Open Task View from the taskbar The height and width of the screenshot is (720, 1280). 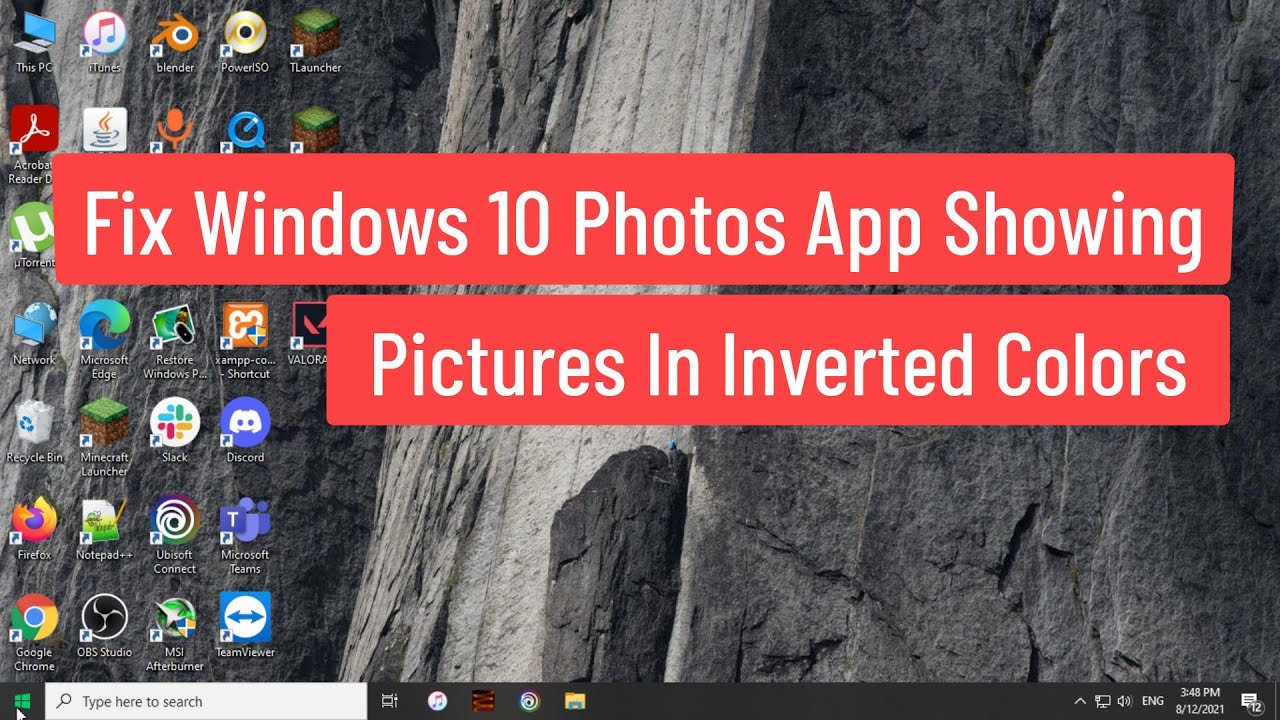coord(390,701)
